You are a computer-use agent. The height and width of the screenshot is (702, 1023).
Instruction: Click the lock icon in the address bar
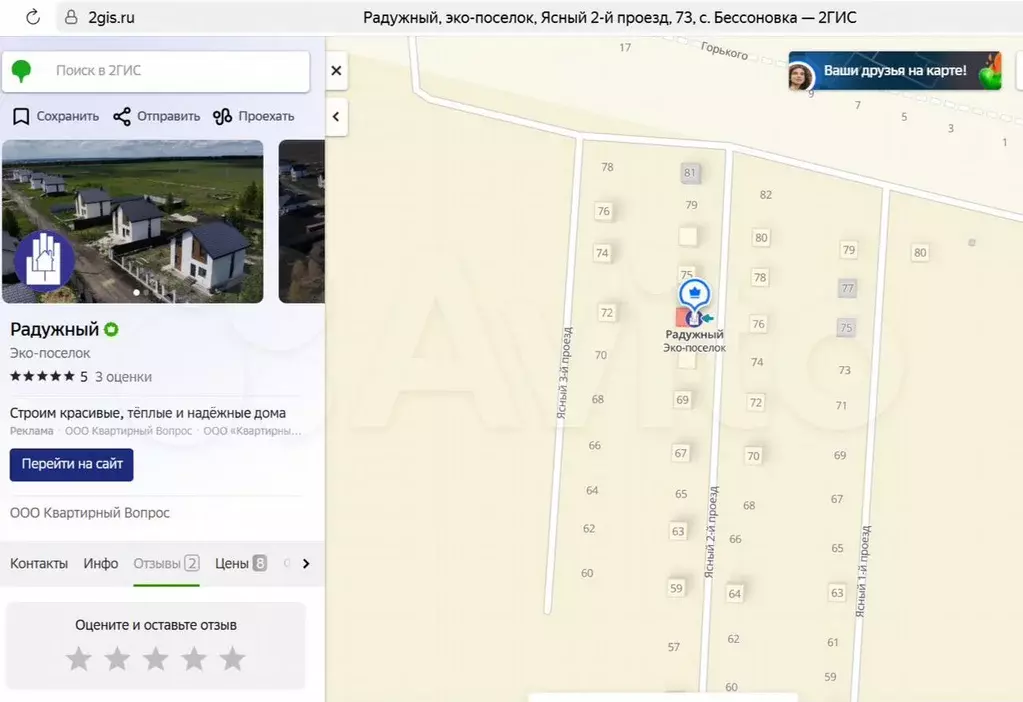point(71,18)
